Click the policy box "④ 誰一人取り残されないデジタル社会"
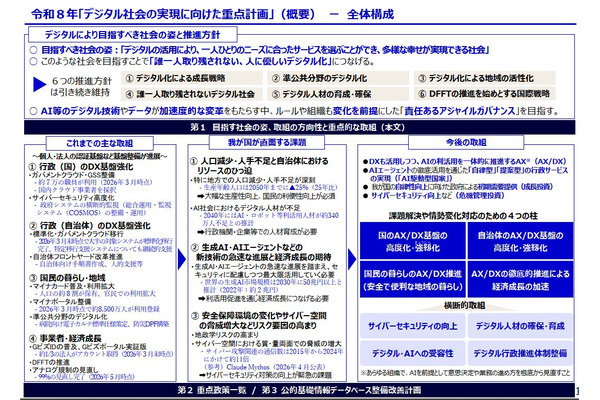 [192, 94]
